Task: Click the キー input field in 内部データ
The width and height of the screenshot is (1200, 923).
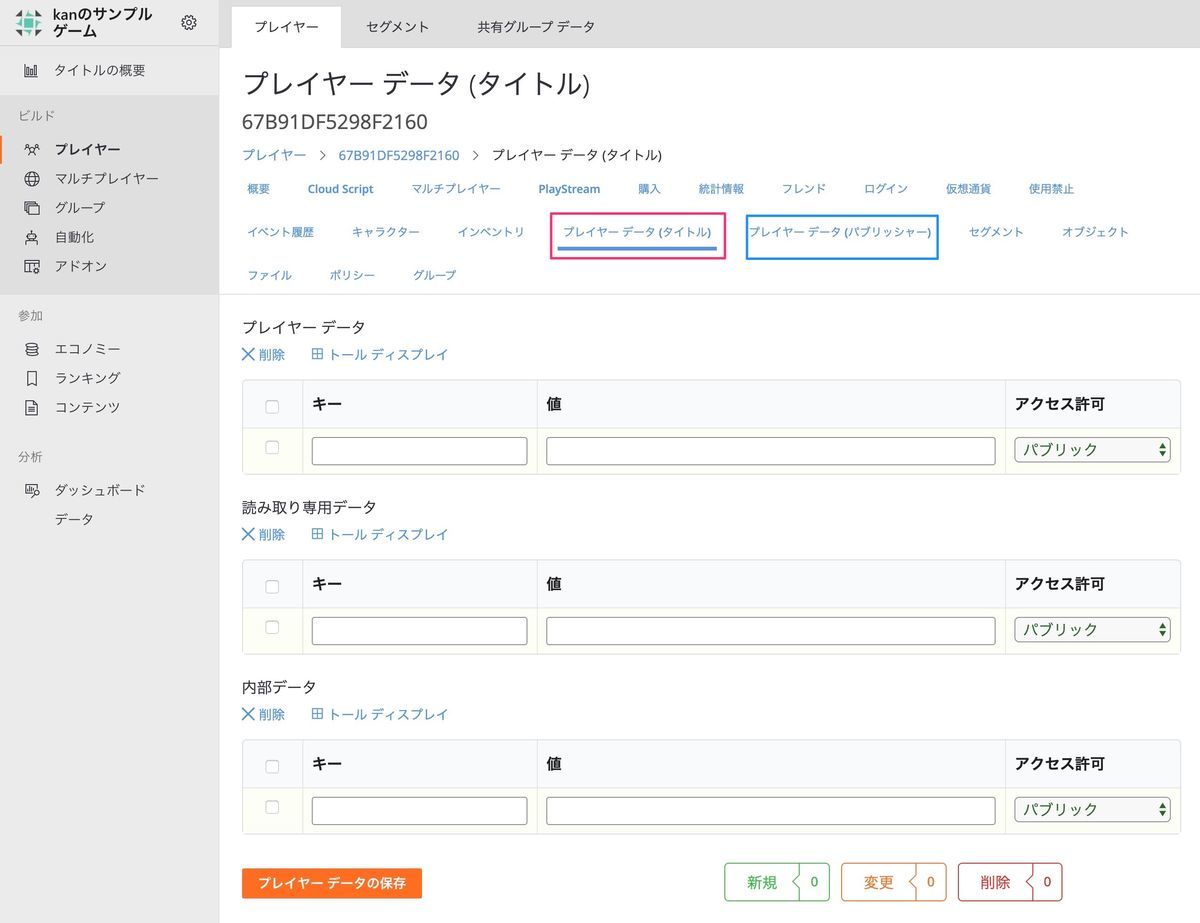Action: coord(419,810)
